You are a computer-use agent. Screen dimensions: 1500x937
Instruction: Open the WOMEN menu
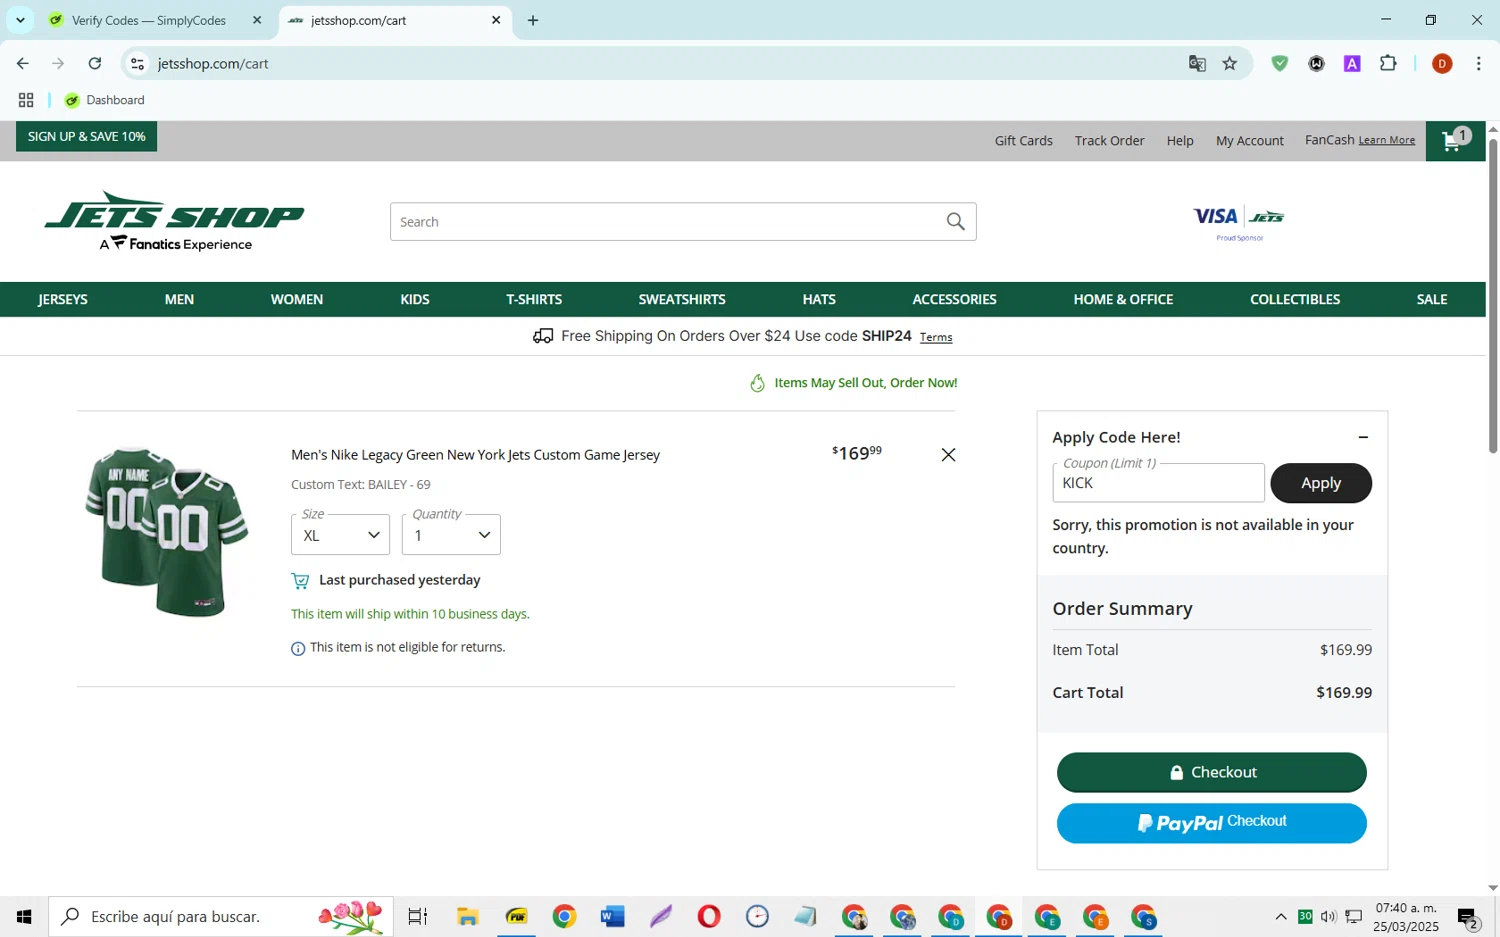[297, 299]
